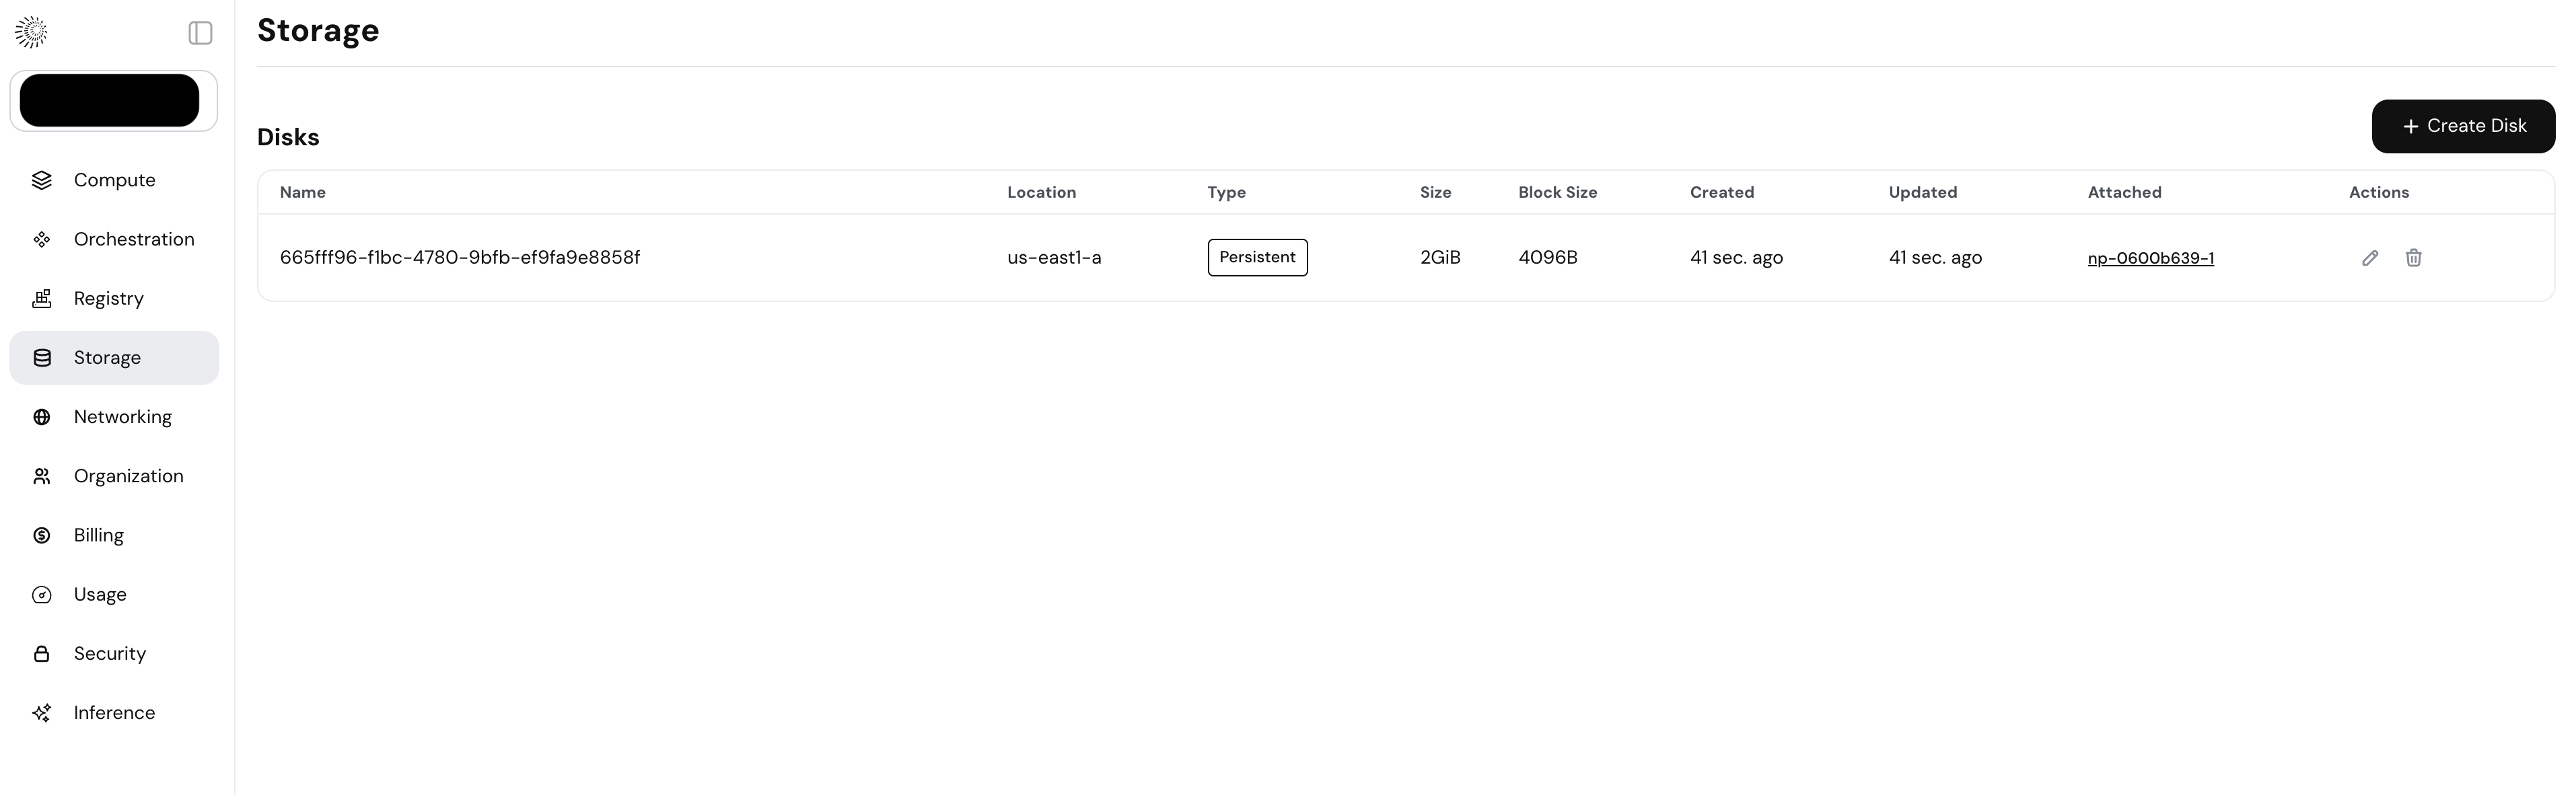
Task: Open Registry from the sidebar
Action: point(114,298)
